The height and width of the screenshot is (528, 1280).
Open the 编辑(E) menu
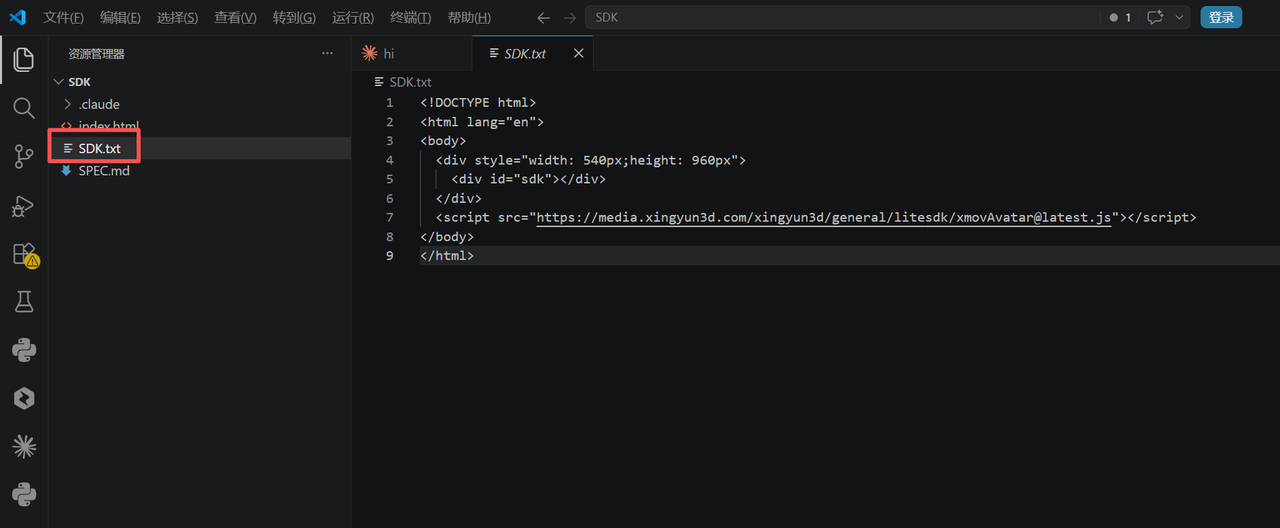pos(120,18)
